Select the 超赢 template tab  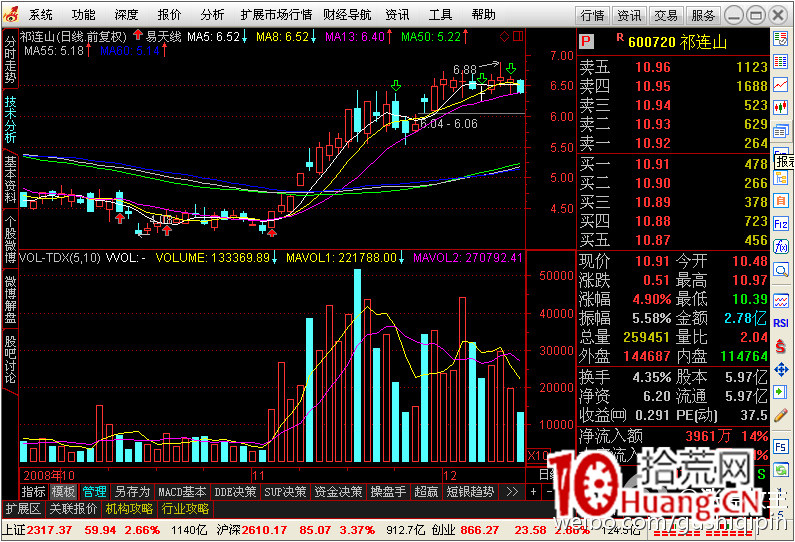coord(426,491)
